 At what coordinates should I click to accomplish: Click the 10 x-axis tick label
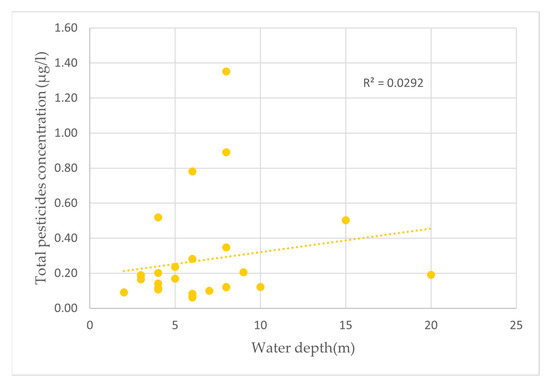pyautogui.click(x=260, y=326)
